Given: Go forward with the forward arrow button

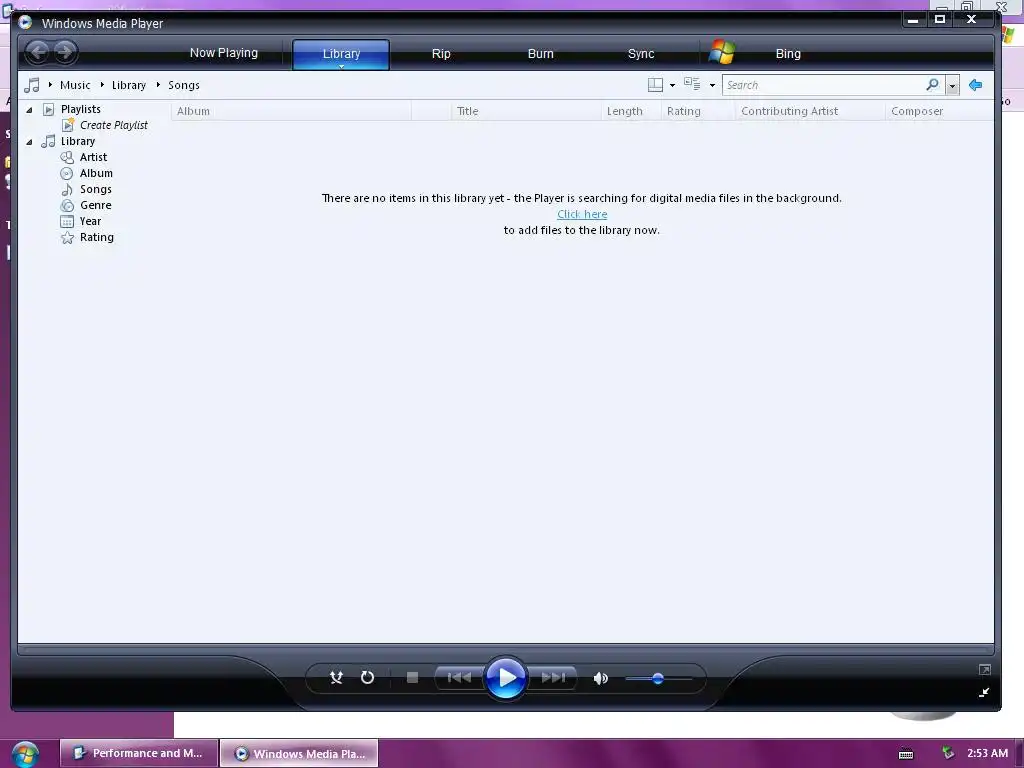Looking at the screenshot, I should [x=65, y=52].
